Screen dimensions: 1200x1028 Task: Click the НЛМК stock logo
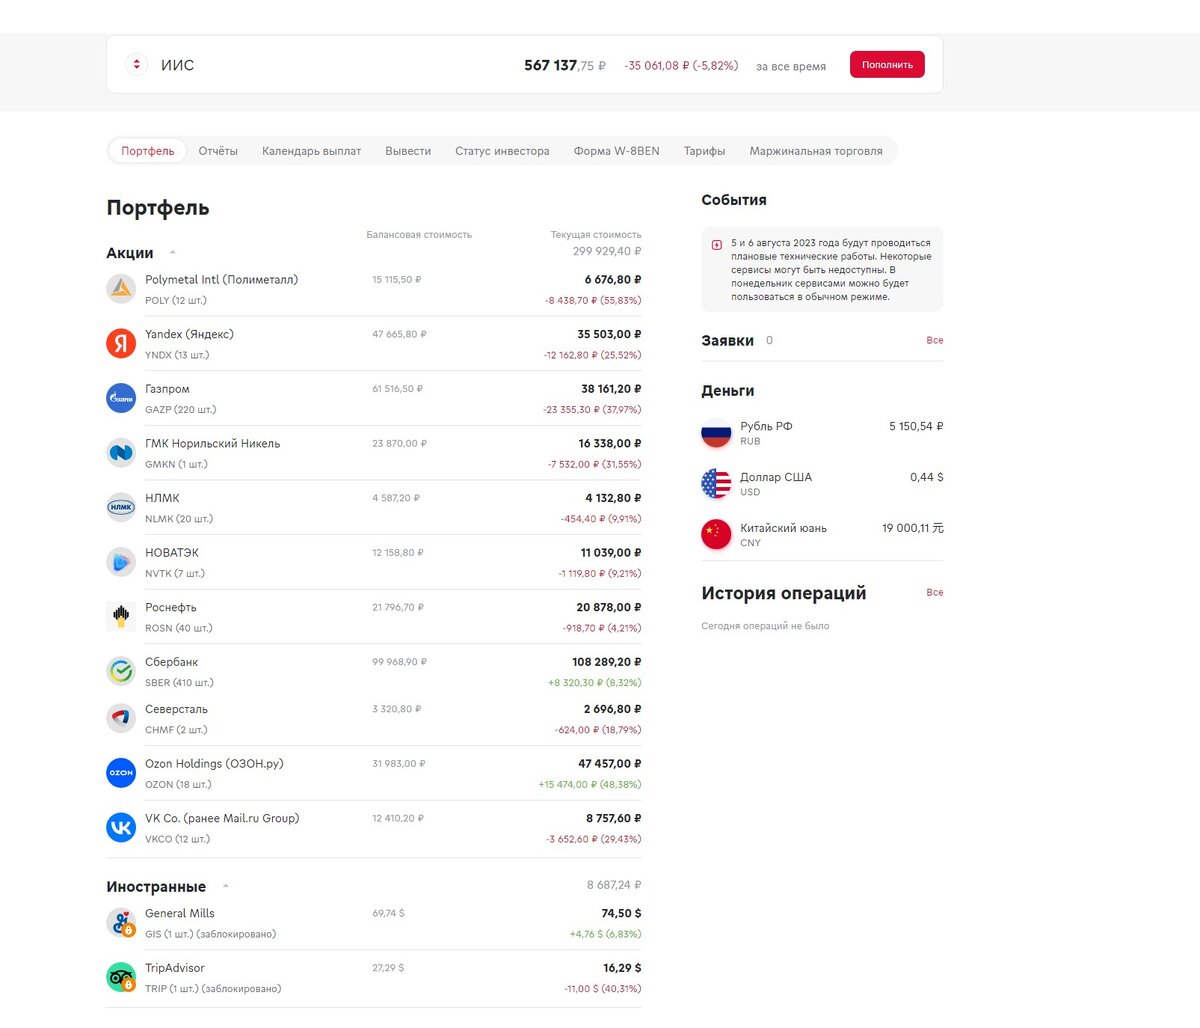[x=121, y=507]
